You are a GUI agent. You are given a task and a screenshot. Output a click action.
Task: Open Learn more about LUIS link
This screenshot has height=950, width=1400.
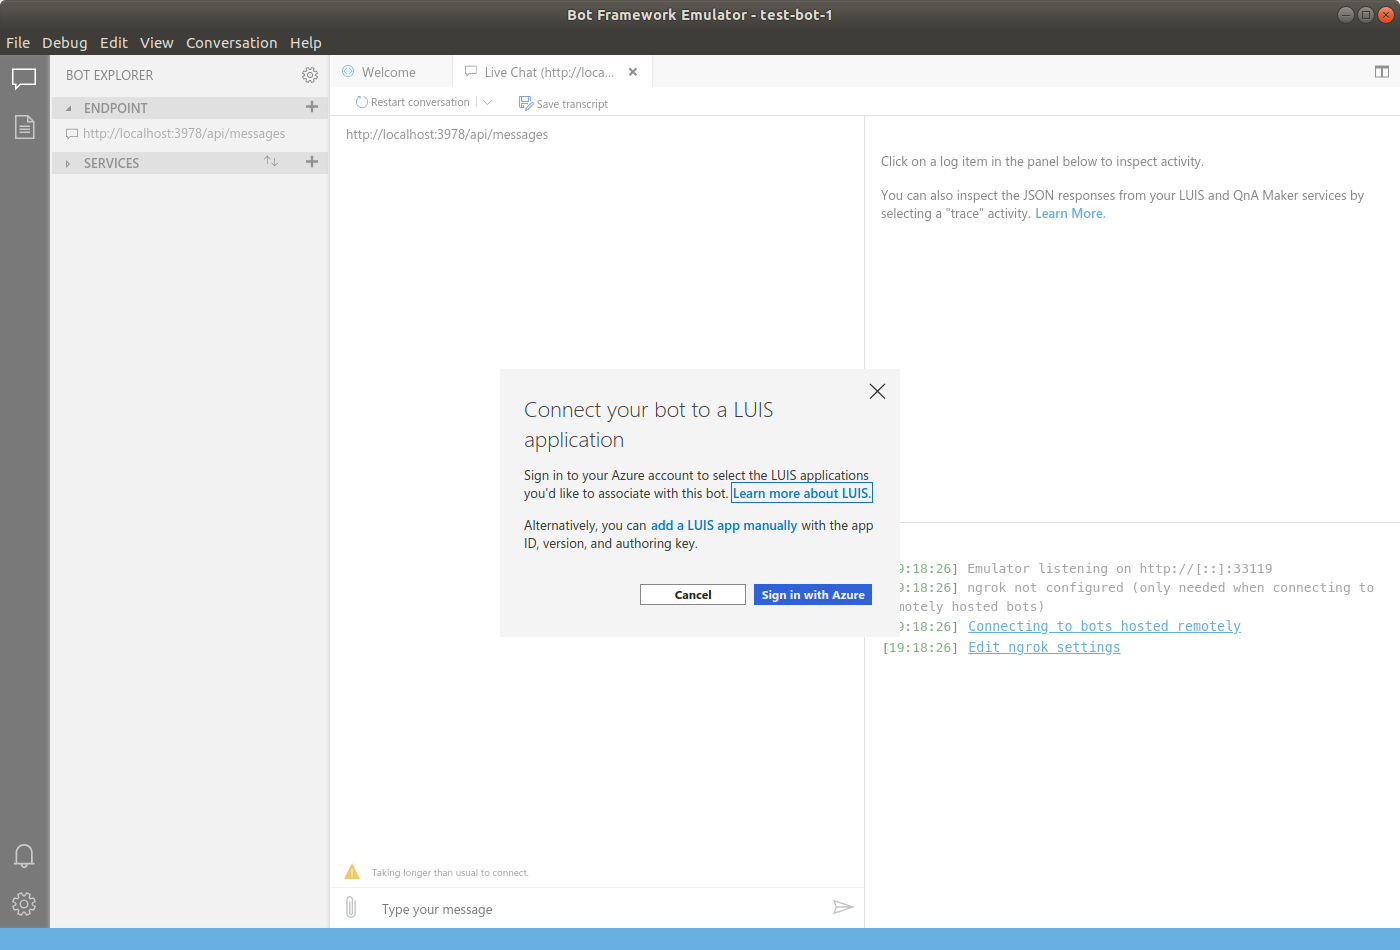(x=802, y=493)
